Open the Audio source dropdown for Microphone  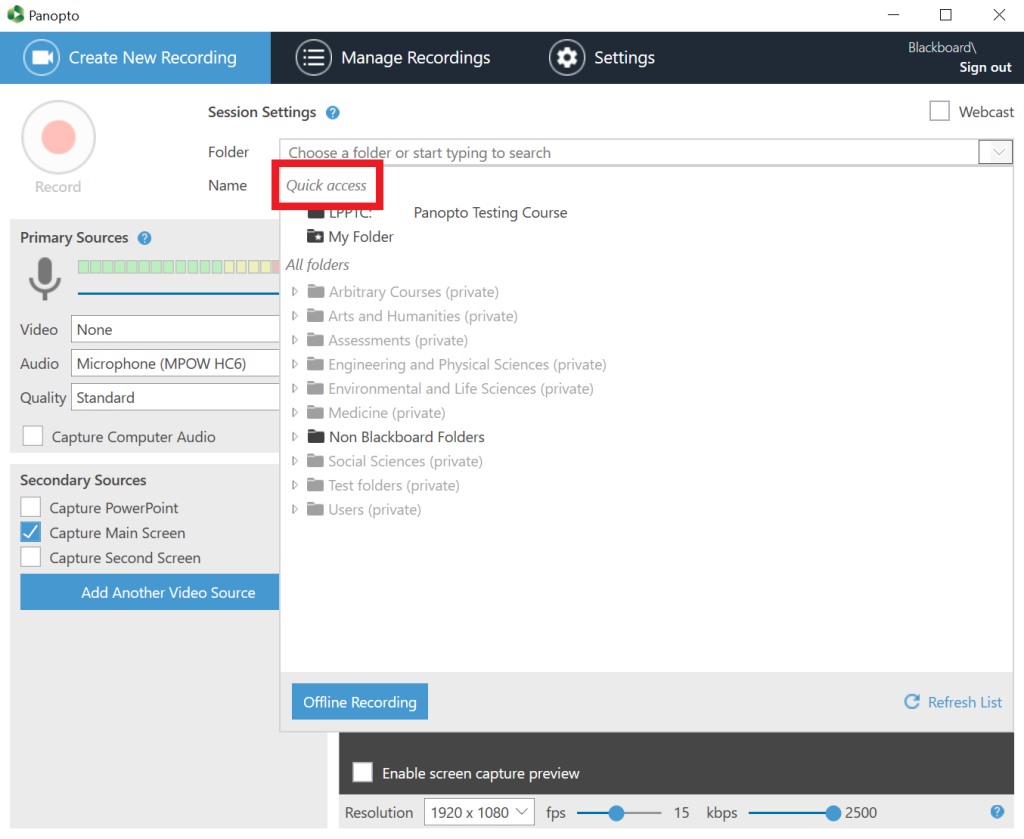(x=175, y=364)
